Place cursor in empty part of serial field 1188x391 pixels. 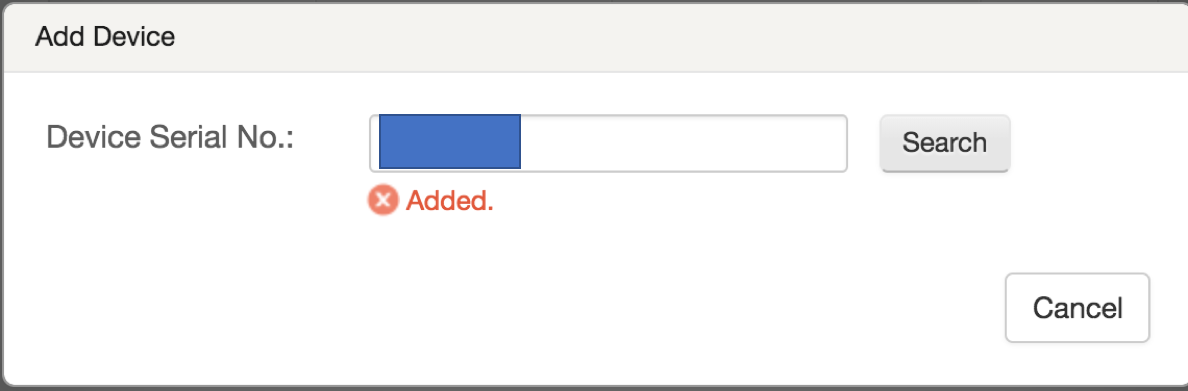pyautogui.click(x=682, y=143)
